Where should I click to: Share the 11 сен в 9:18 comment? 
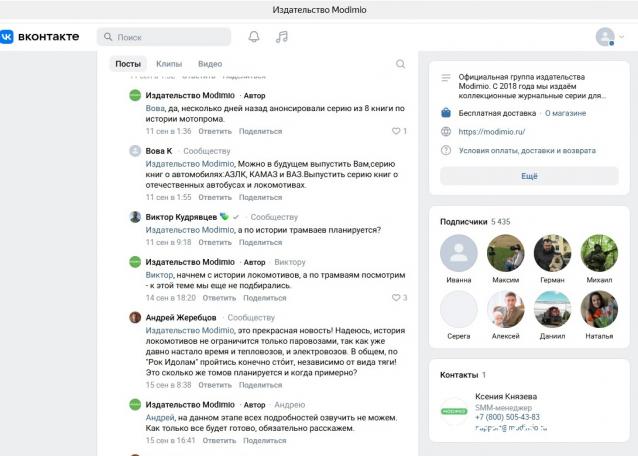260,242
